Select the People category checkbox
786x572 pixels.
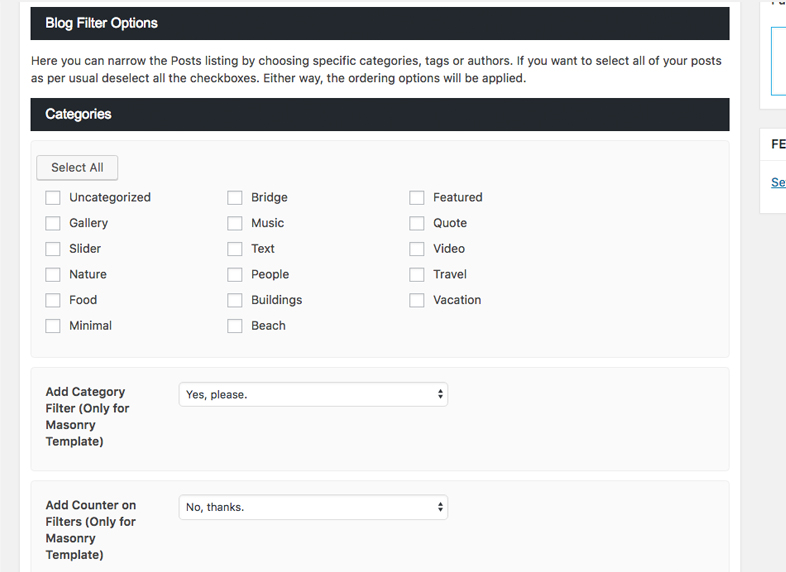pos(235,274)
